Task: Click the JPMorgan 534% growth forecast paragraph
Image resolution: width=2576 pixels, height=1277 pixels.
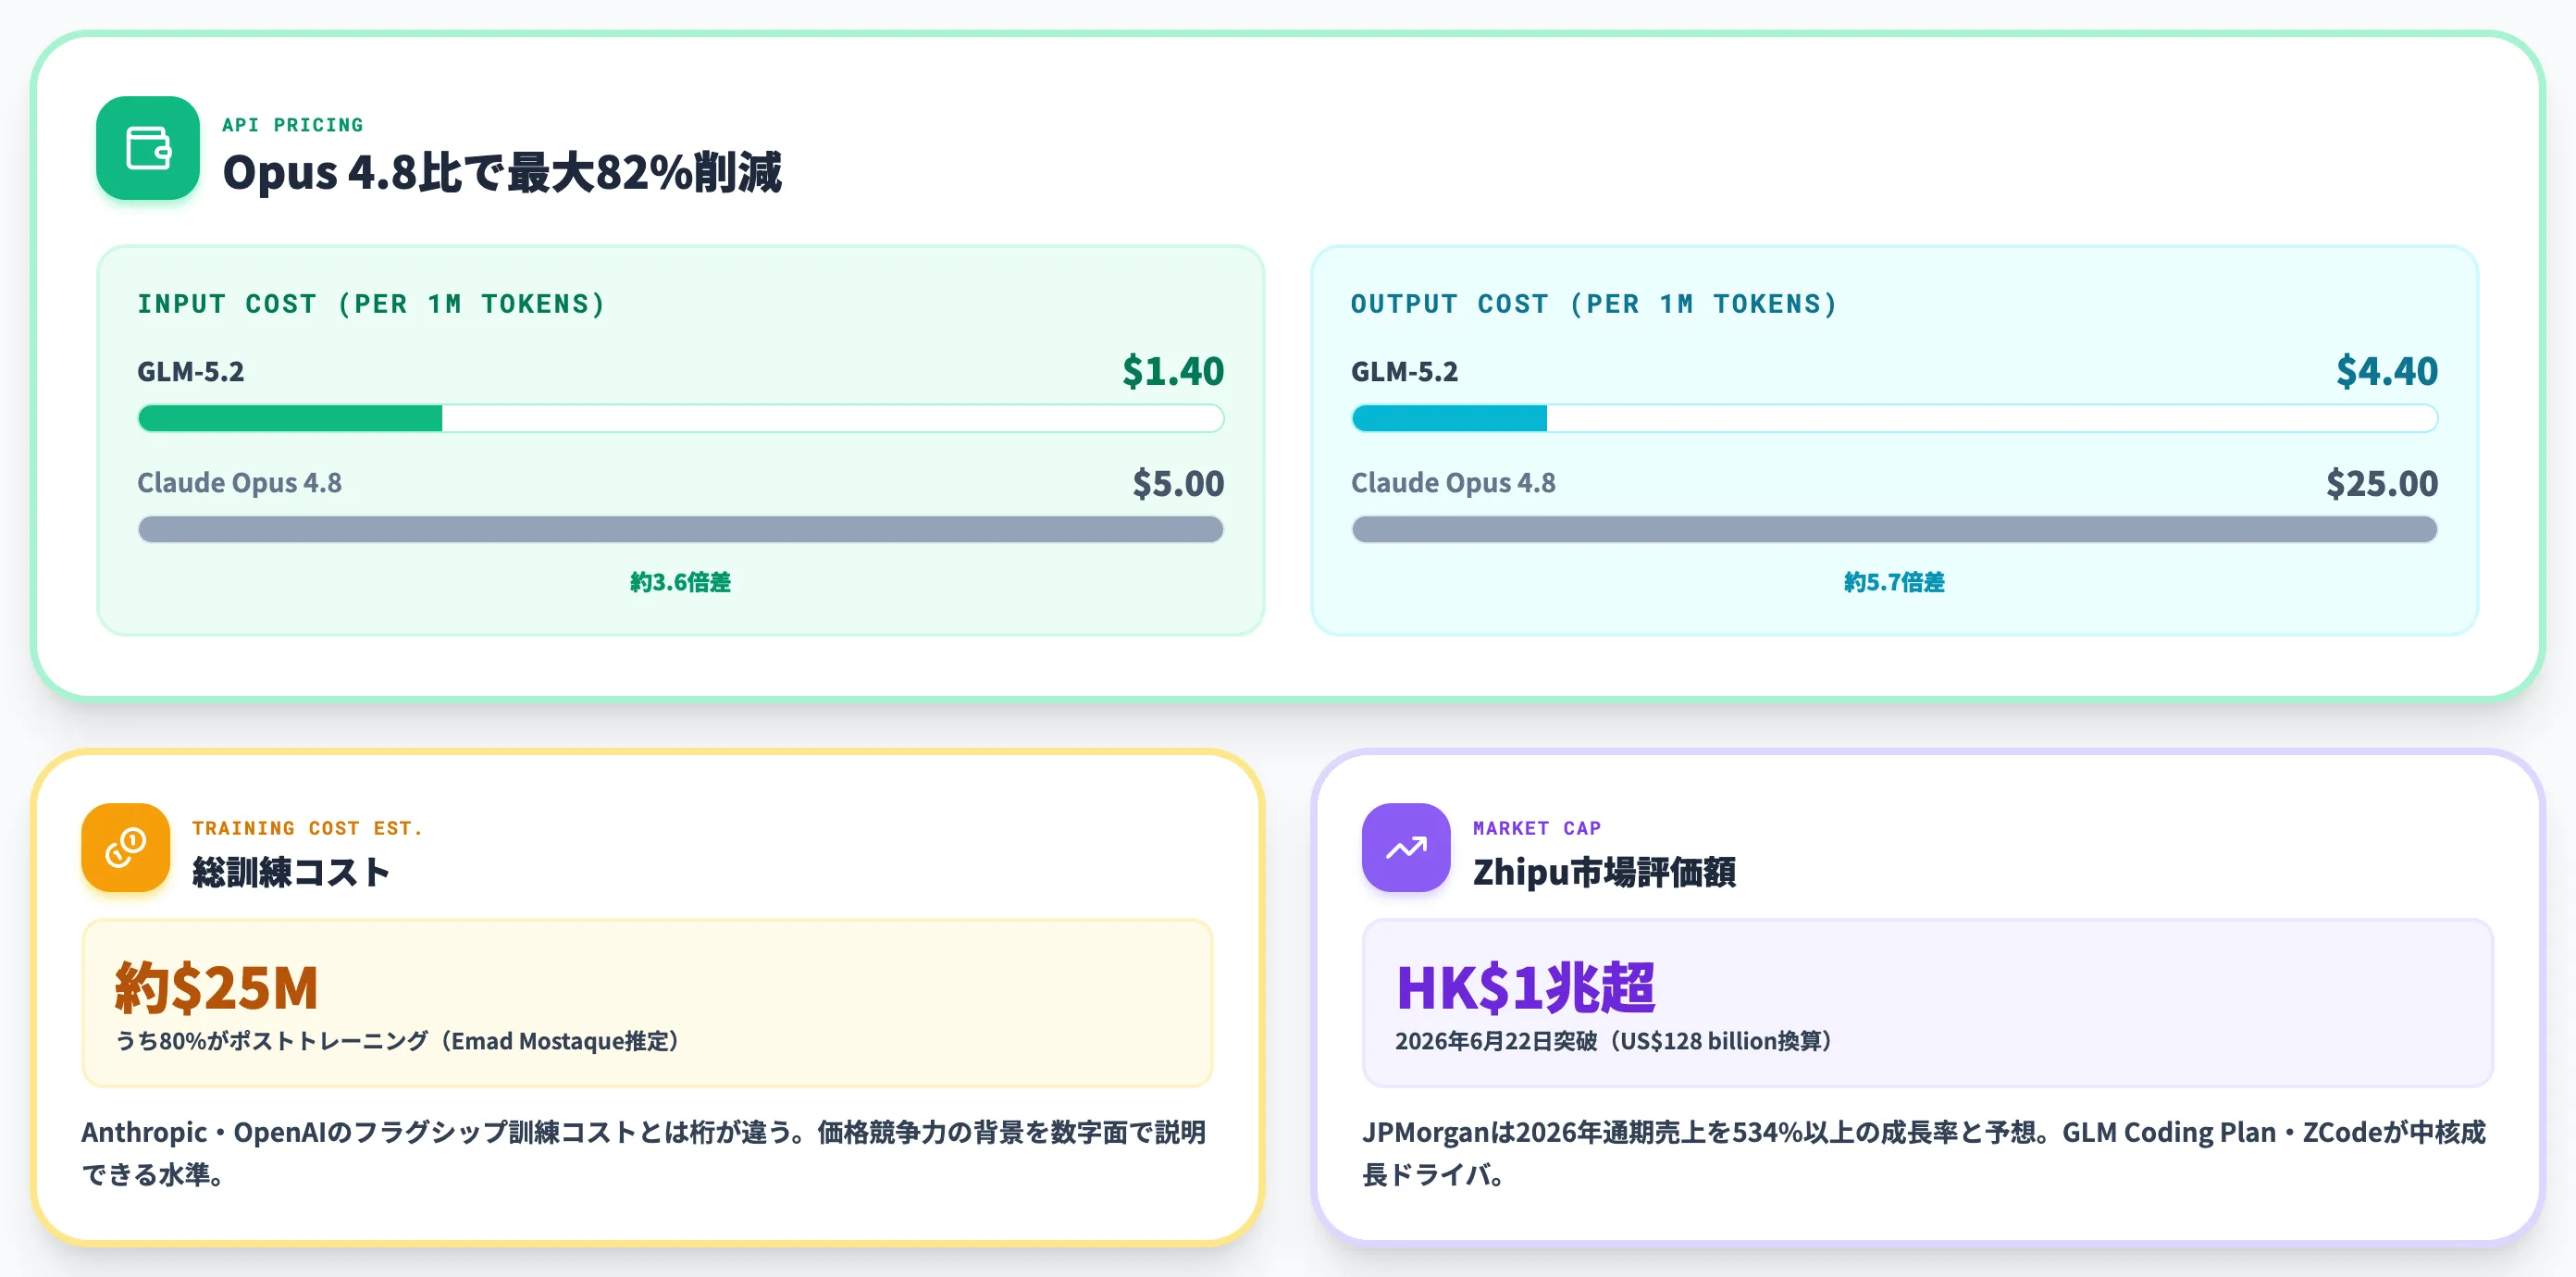Action: tap(1923, 1153)
